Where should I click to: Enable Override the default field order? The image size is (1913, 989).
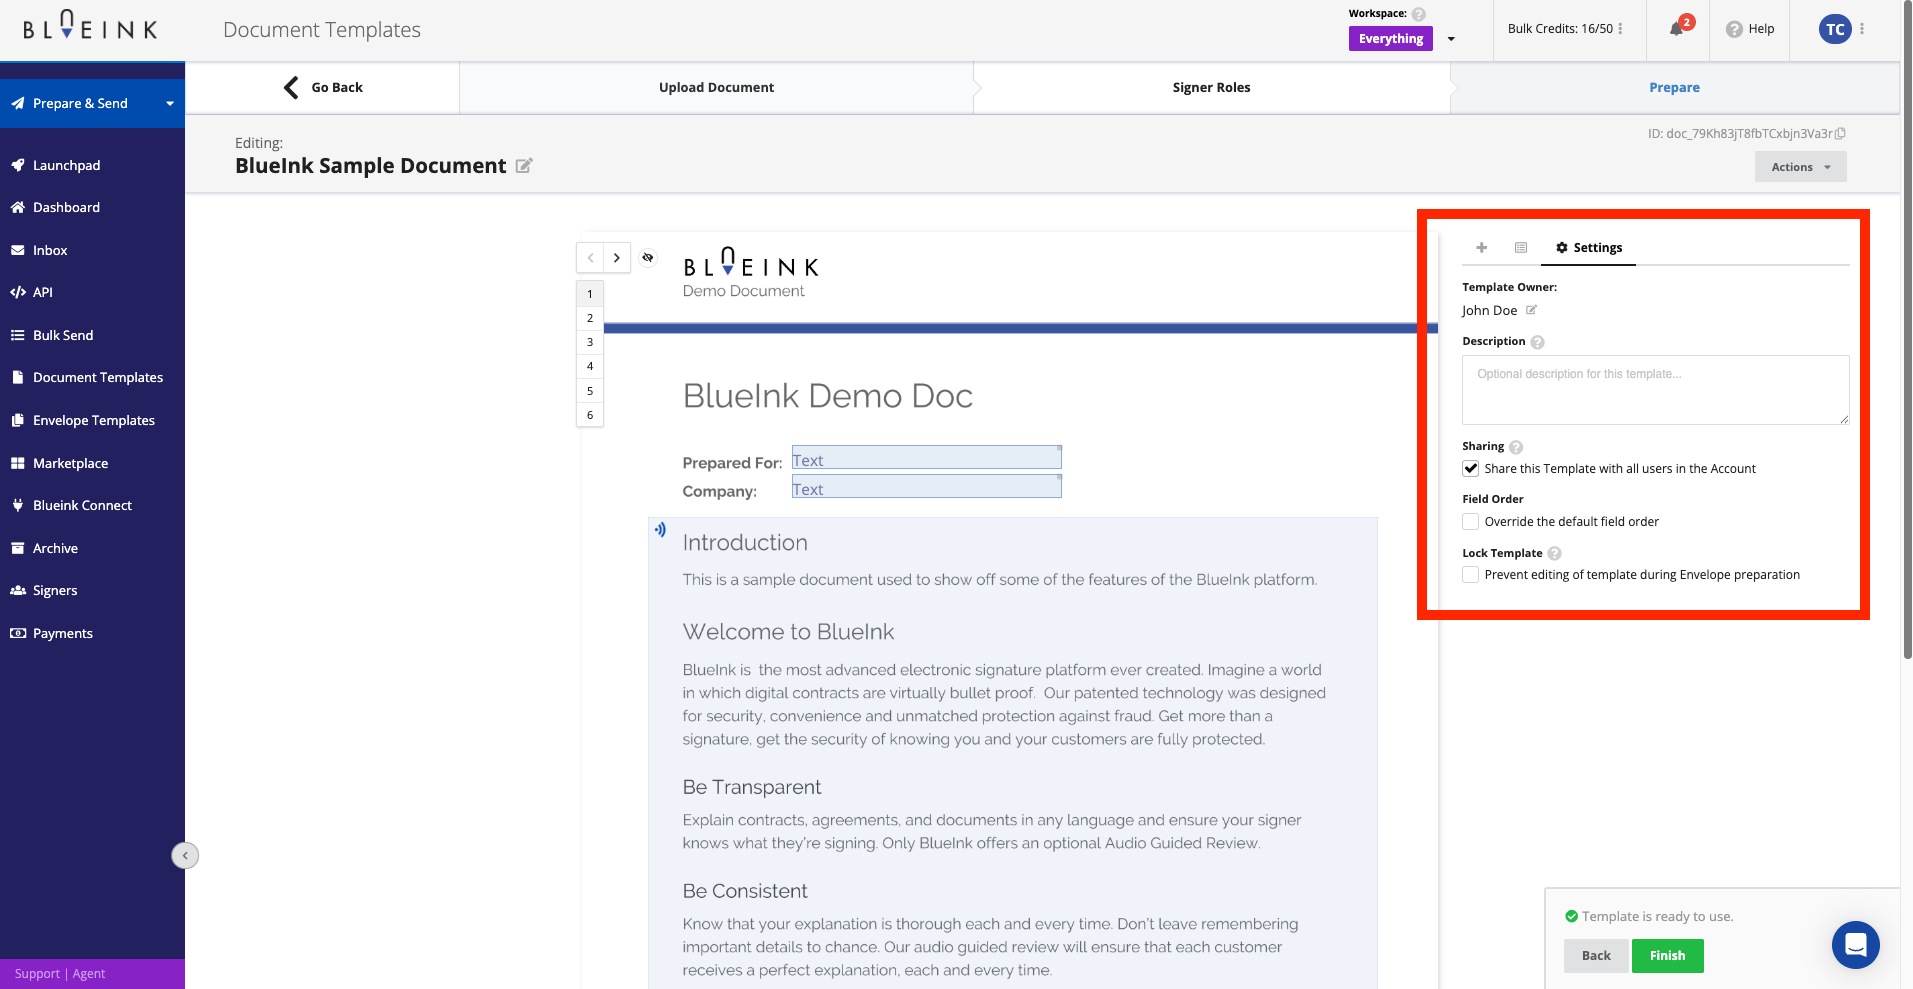click(x=1471, y=521)
